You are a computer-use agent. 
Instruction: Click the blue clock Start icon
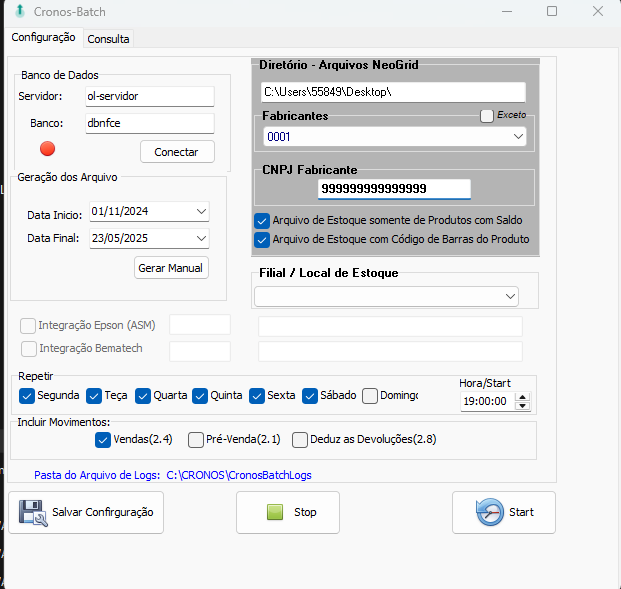pos(490,512)
